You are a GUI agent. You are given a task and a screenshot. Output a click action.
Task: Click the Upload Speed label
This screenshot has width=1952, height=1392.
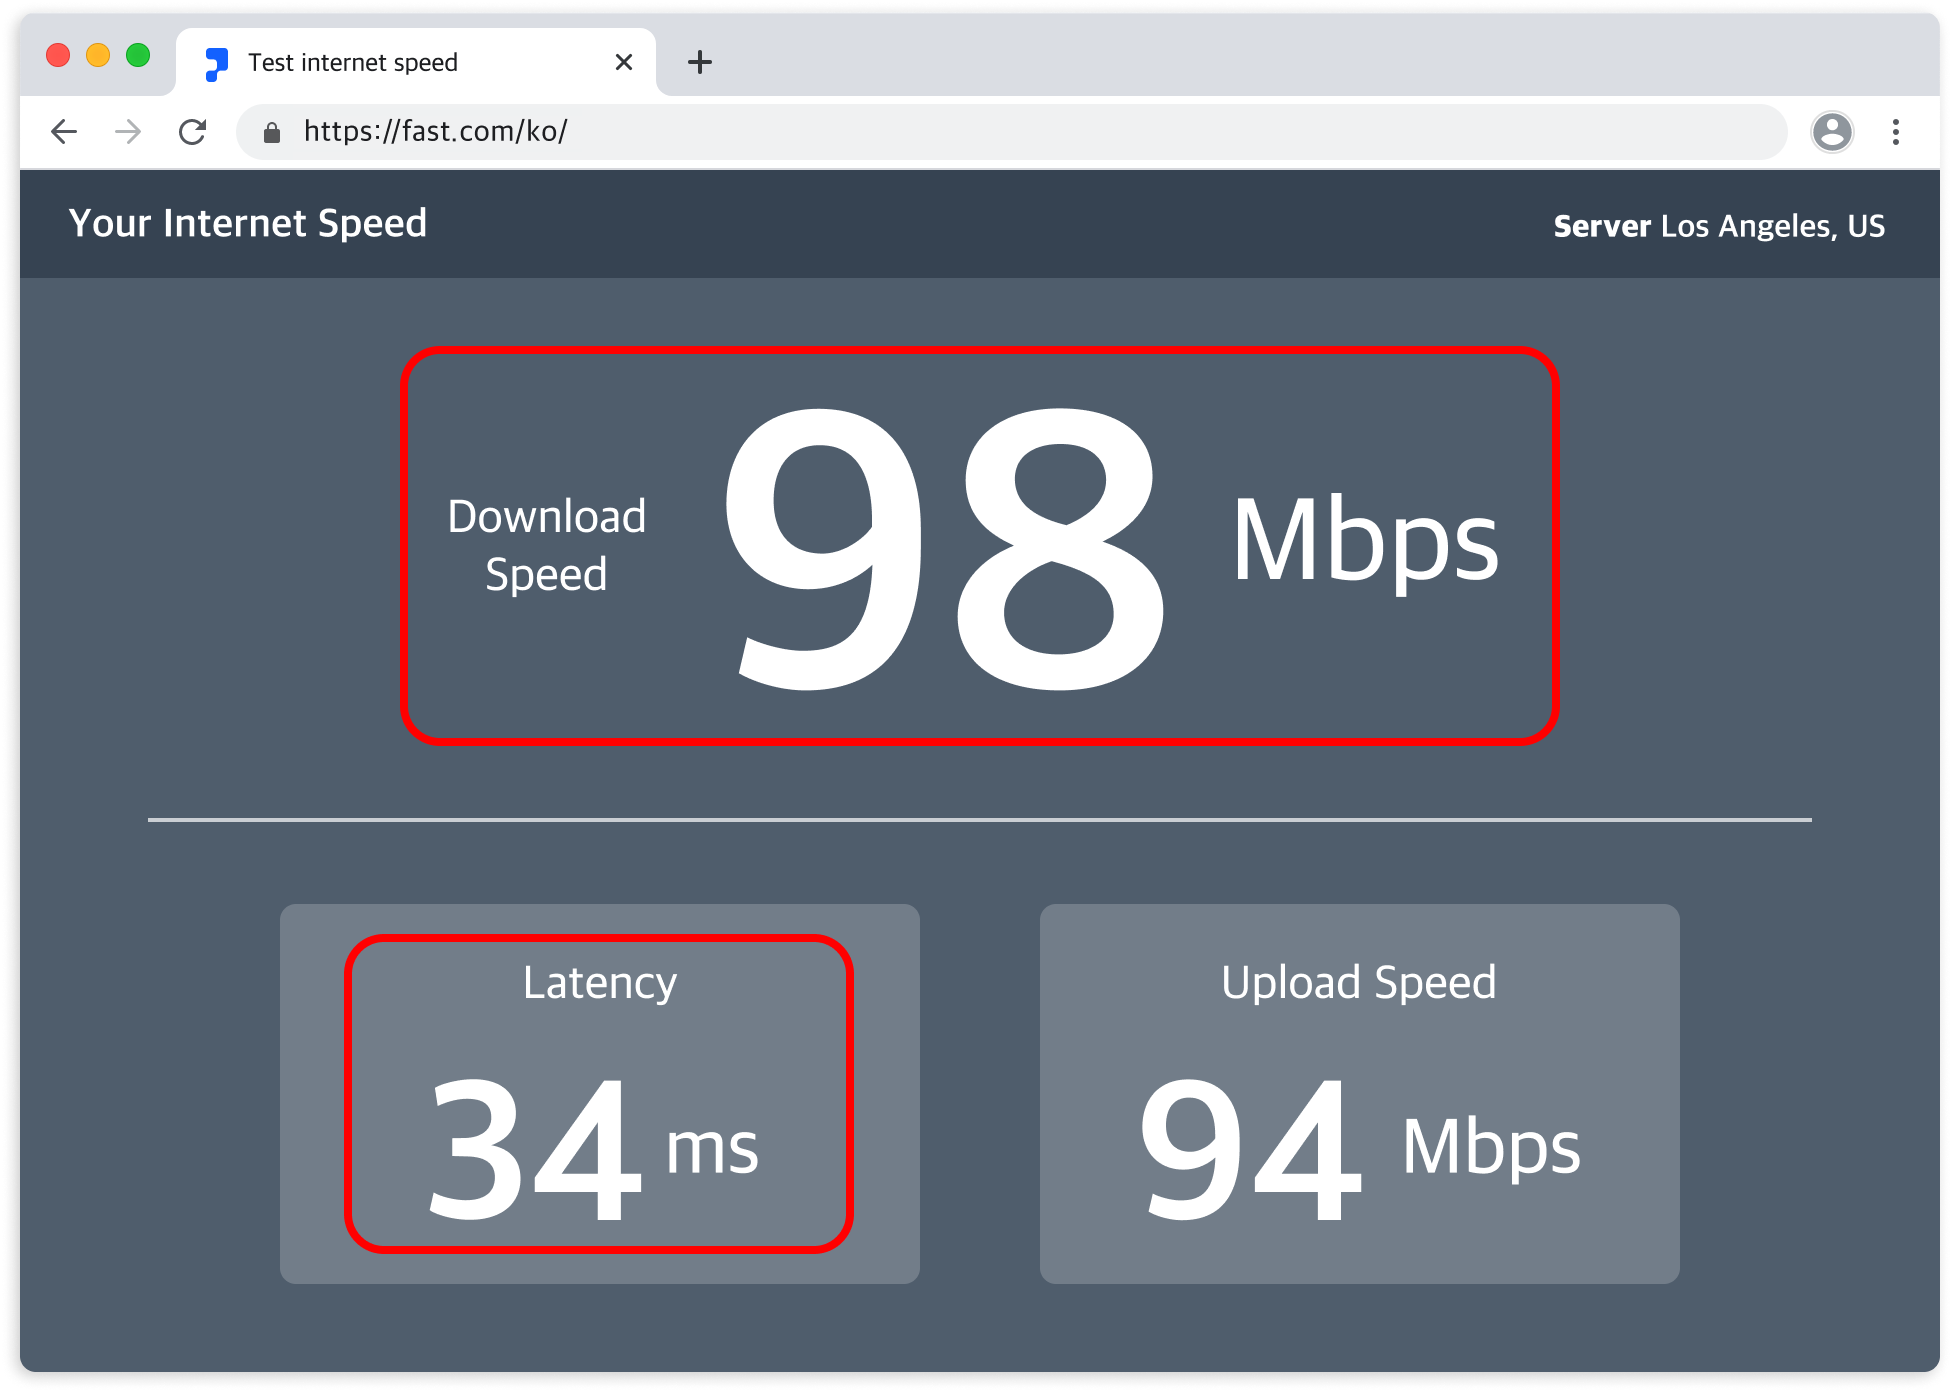[x=1359, y=983]
